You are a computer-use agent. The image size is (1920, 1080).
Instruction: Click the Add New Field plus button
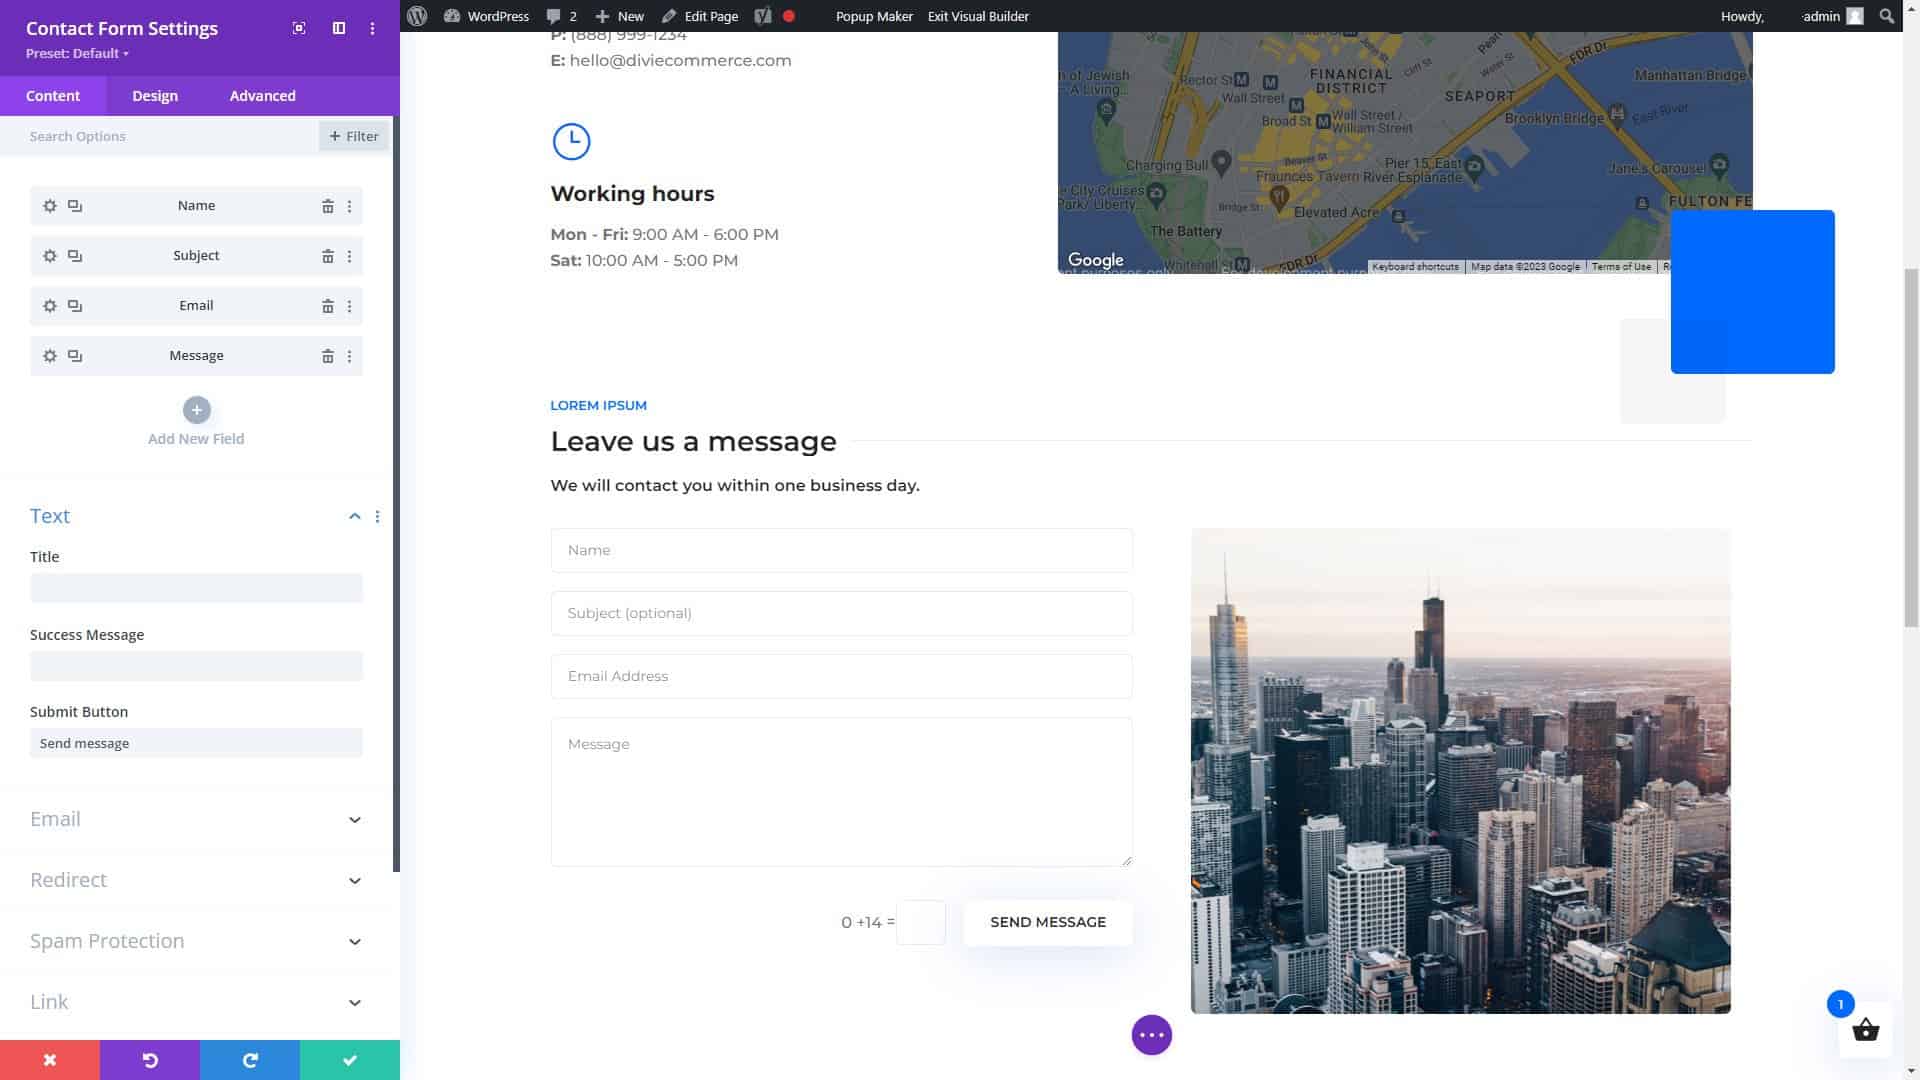(196, 410)
